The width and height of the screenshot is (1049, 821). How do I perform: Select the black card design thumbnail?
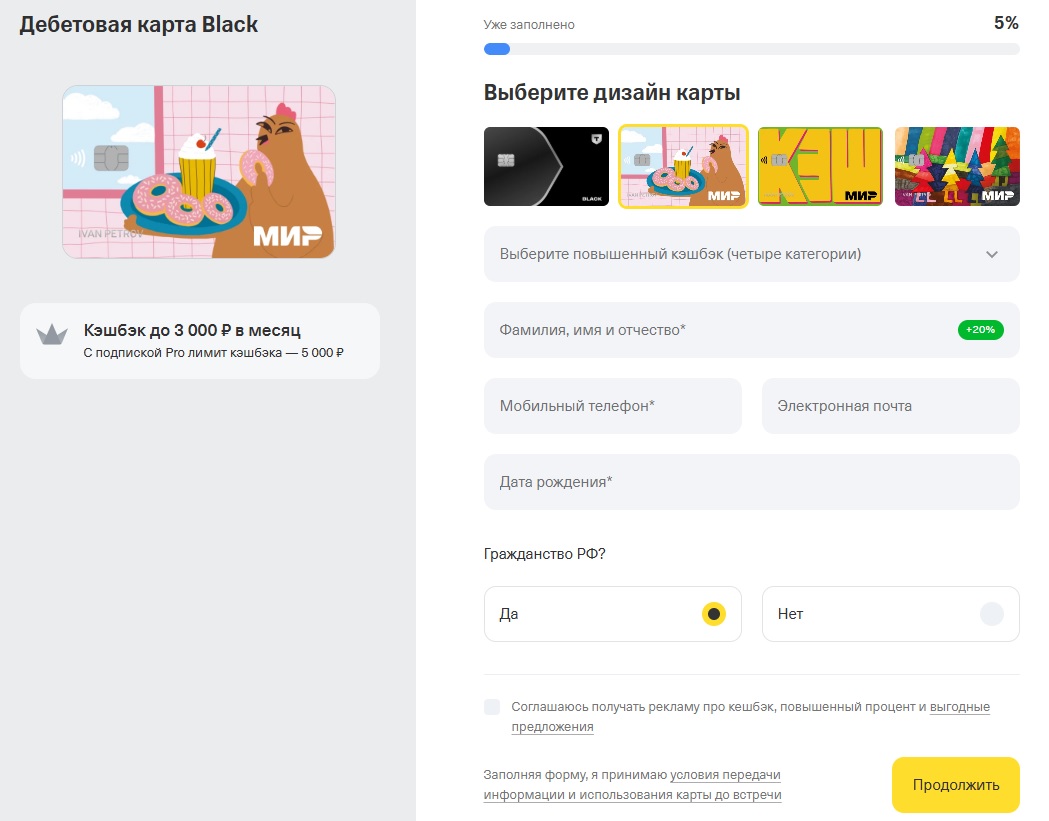pos(546,166)
